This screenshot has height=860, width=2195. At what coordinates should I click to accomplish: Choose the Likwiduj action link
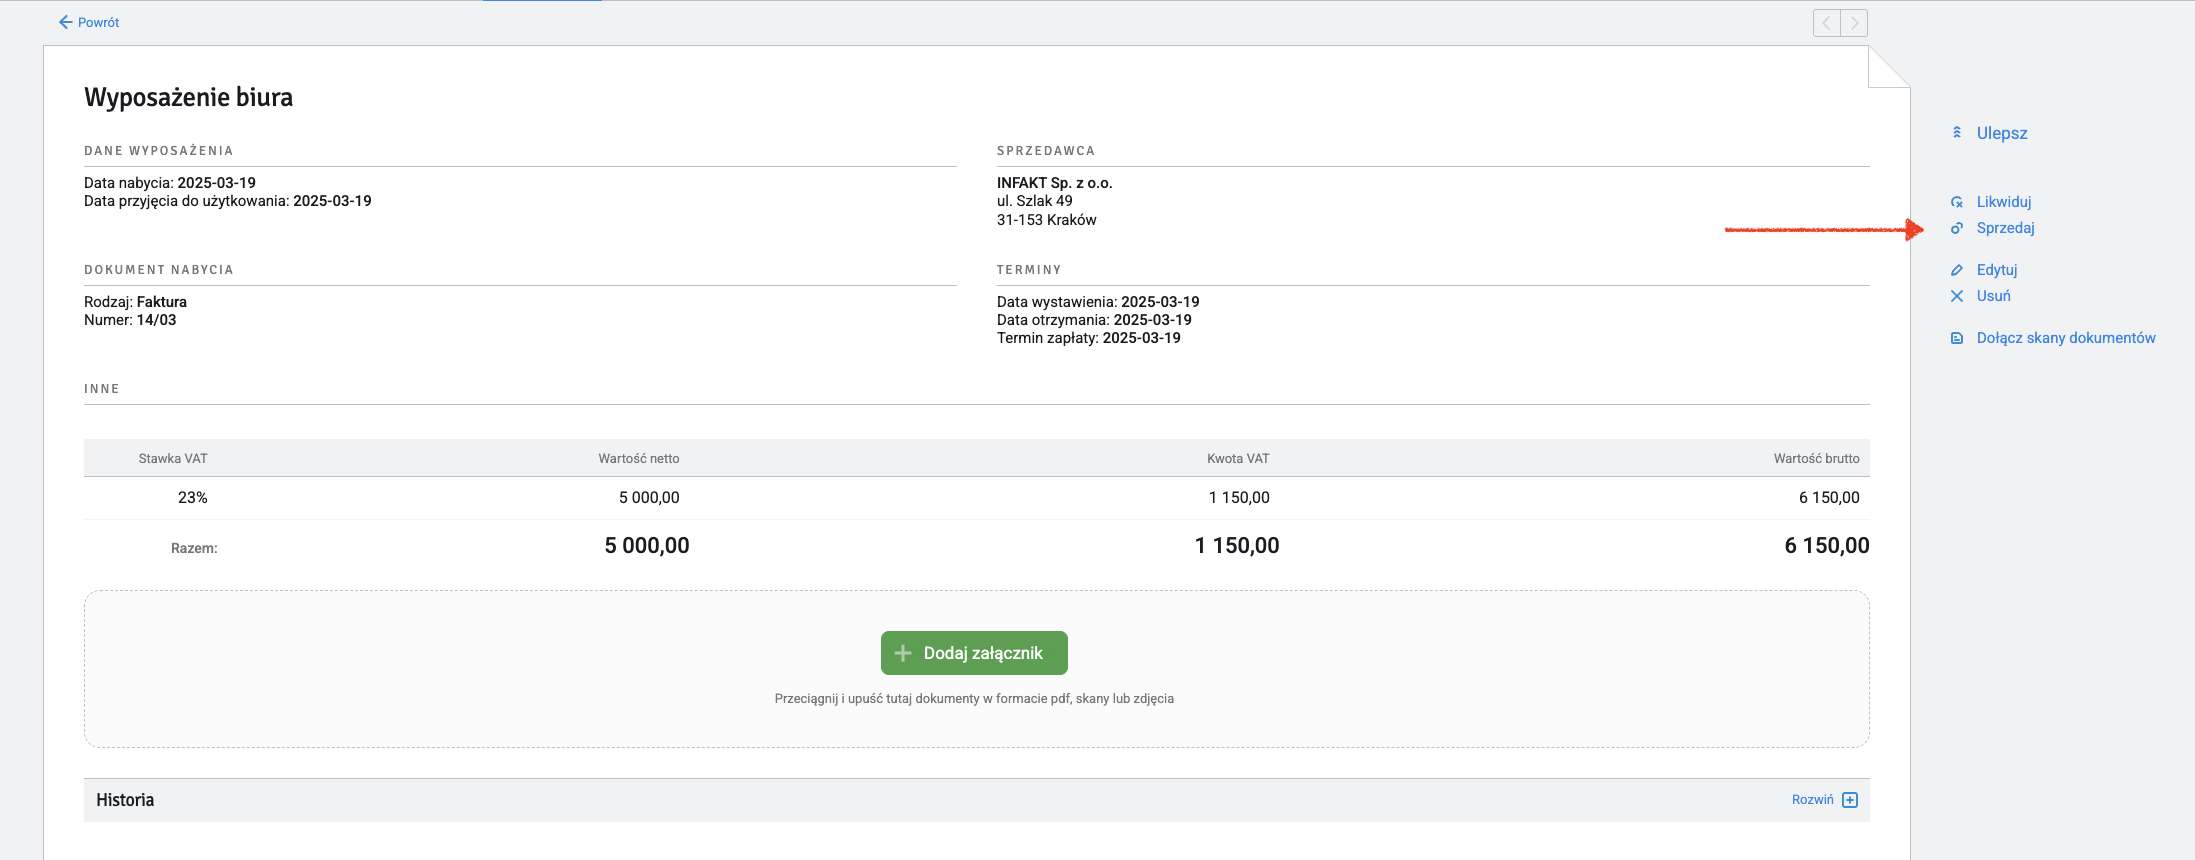[2004, 202]
